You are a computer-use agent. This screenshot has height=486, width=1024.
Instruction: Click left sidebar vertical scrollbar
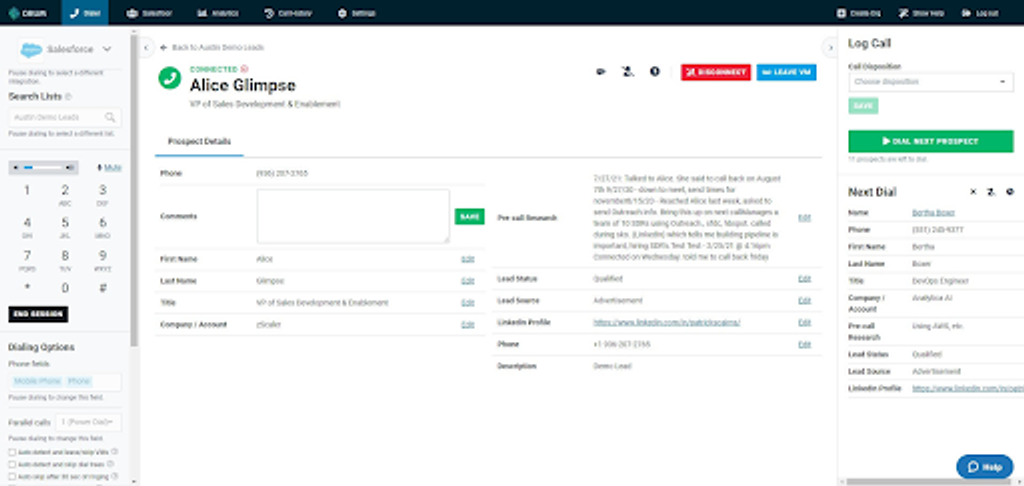point(134,189)
